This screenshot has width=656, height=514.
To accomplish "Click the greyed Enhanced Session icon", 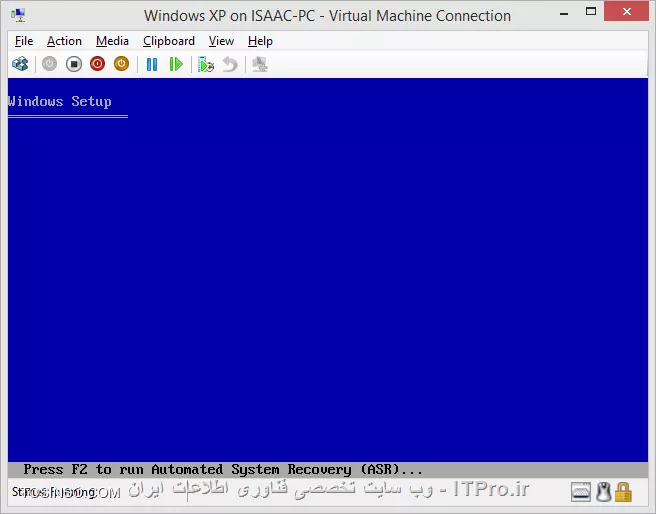I will tap(260, 64).
